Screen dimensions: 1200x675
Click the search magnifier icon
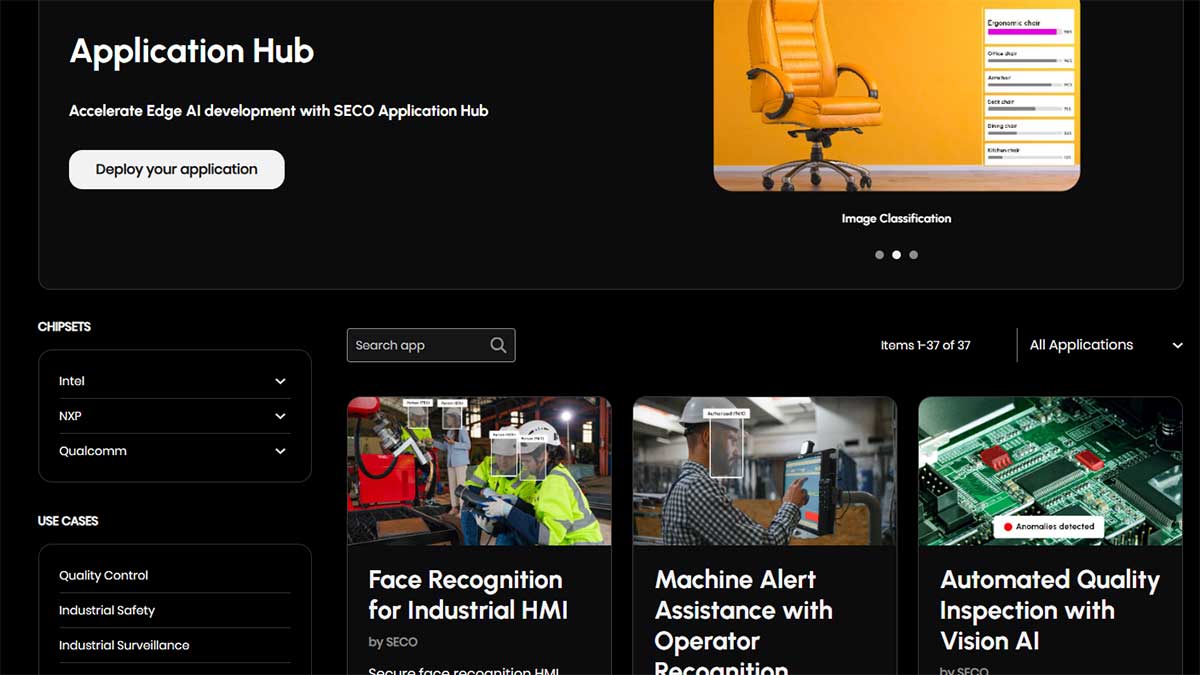point(498,345)
